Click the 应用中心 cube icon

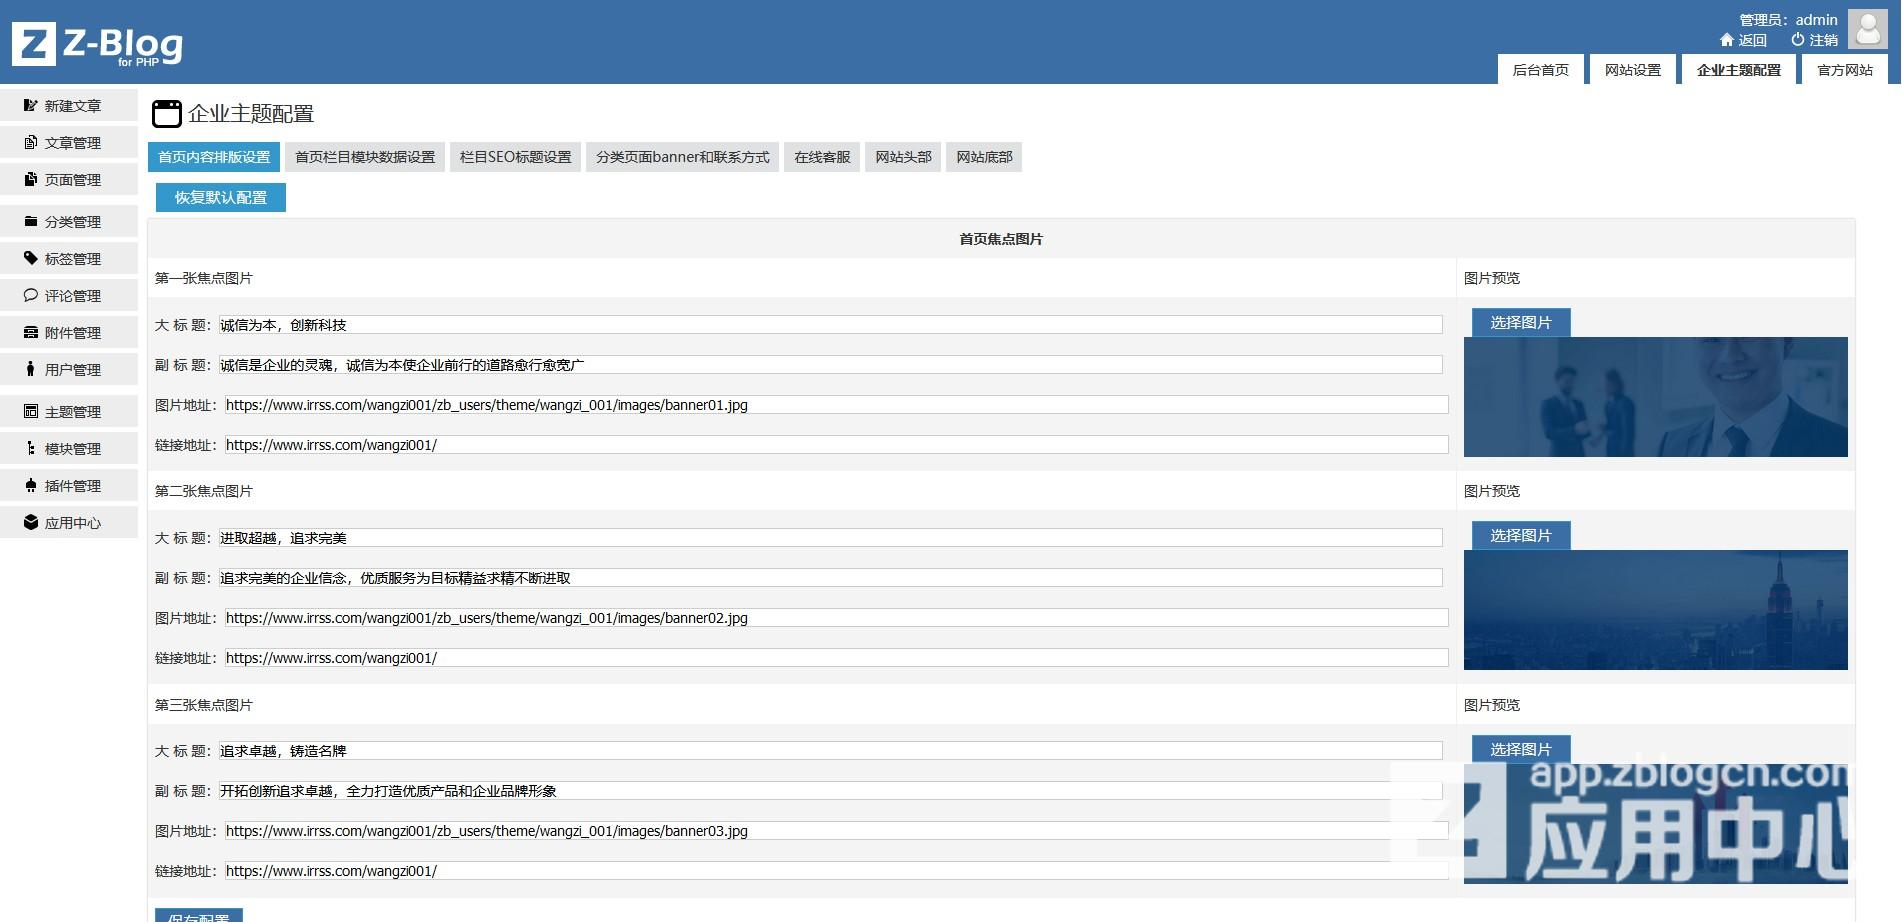(31, 522)
